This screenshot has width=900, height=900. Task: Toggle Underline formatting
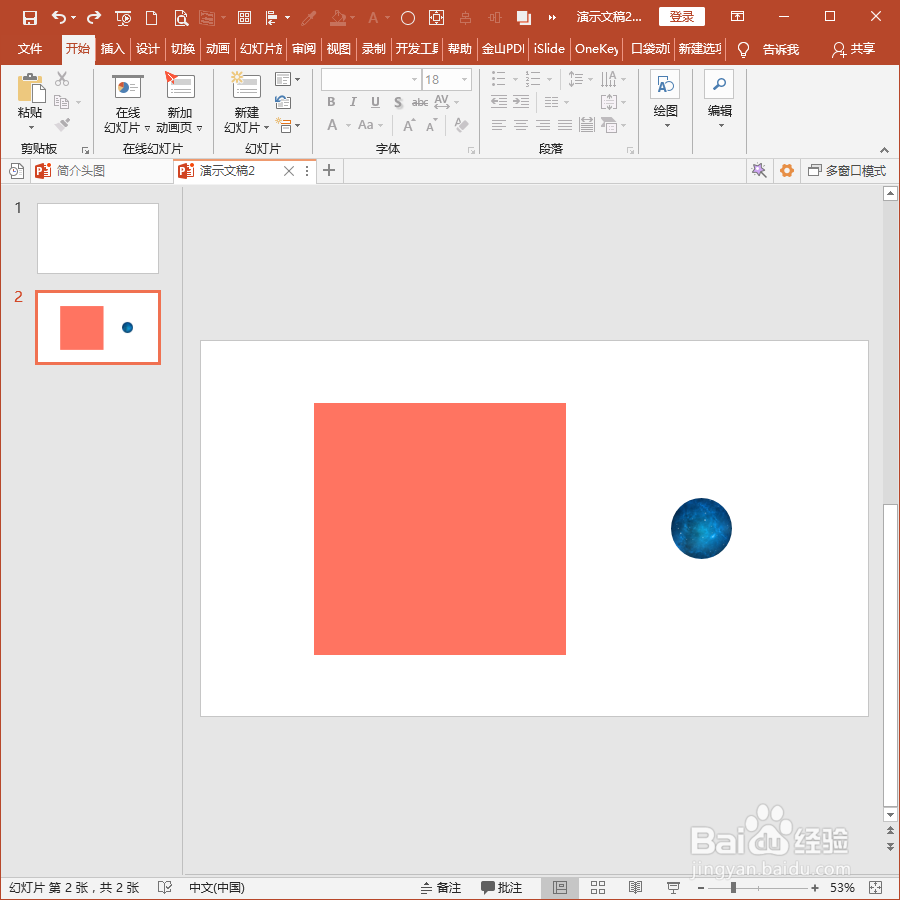point(375,102)
